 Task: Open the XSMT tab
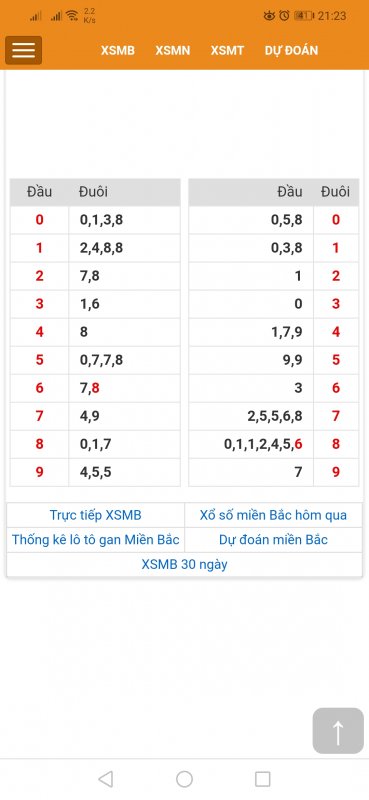pyautogui.click(x=227, y=51)
